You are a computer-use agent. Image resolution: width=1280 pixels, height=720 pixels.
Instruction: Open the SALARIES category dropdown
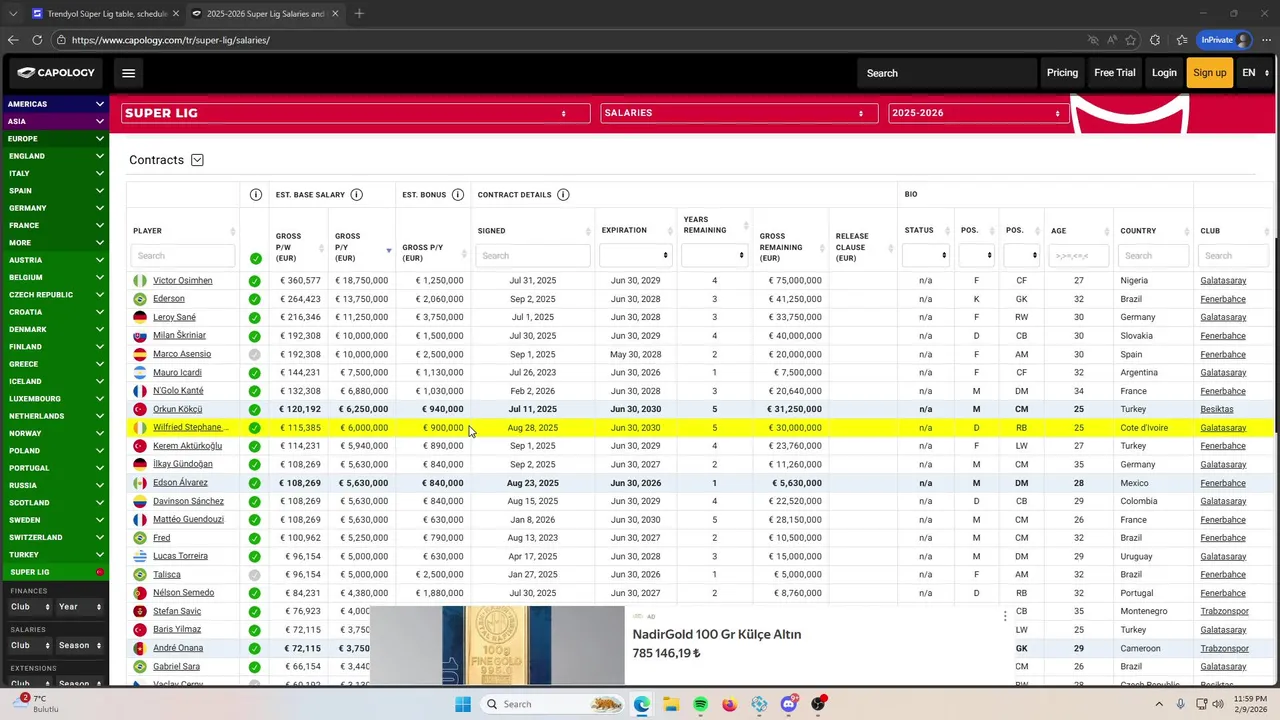click(738, 113)
